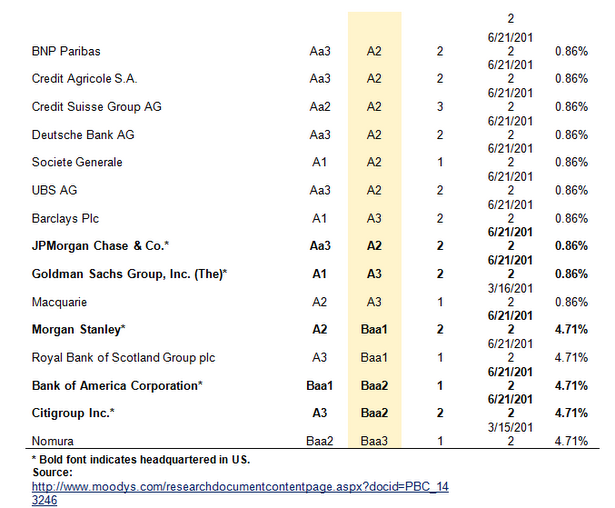Select the 'Credit Agricole S.A.' row name
This screenshot has height=508, width=615.
click(x=84, y=79)
